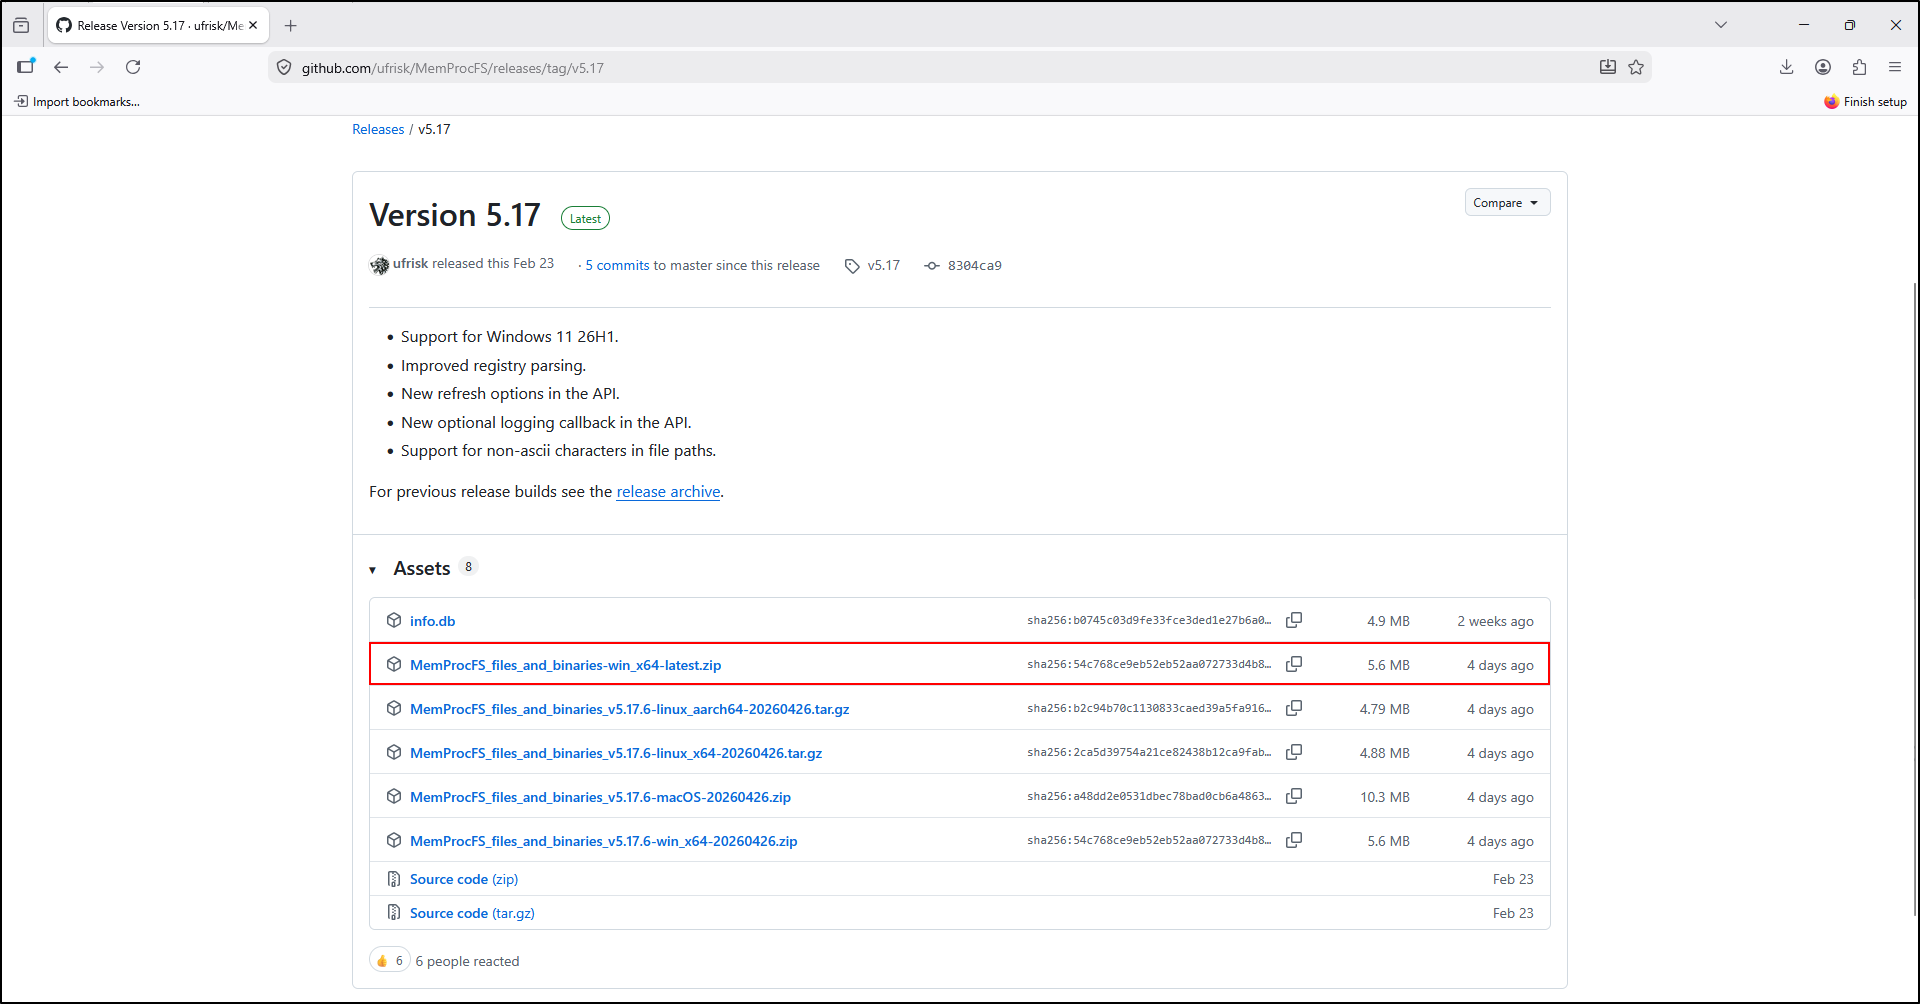Click the package icon beside v5.17.6-win_x64-20260426.zip
Viewport: 1920px width, 1004px height.
coord(394,840)
